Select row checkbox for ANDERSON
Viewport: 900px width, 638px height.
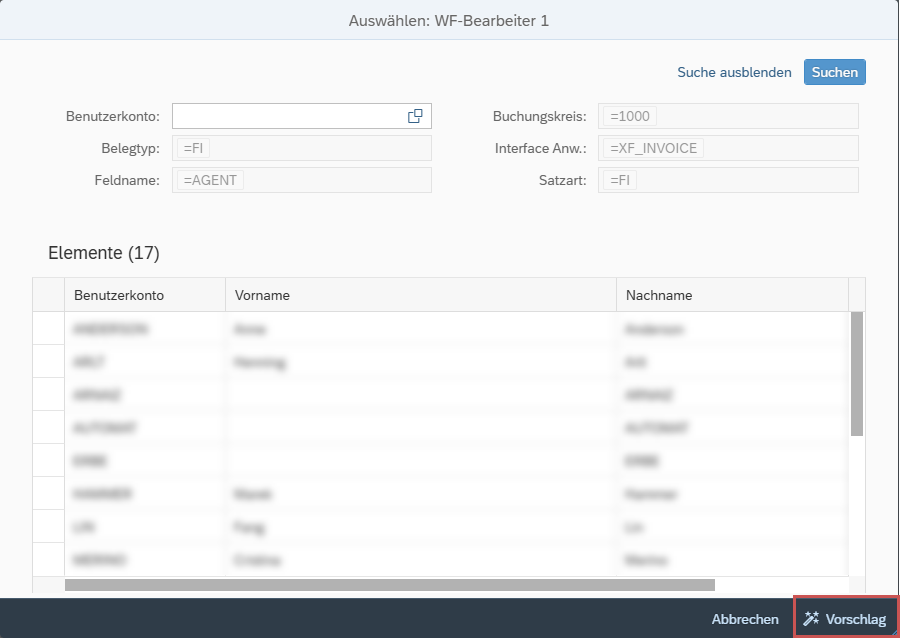48,329
